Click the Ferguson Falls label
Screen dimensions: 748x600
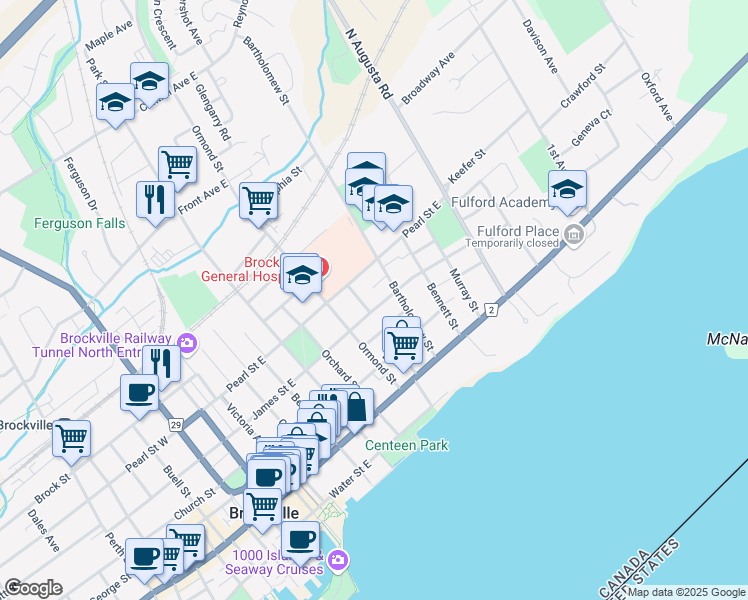click(80, 223)
